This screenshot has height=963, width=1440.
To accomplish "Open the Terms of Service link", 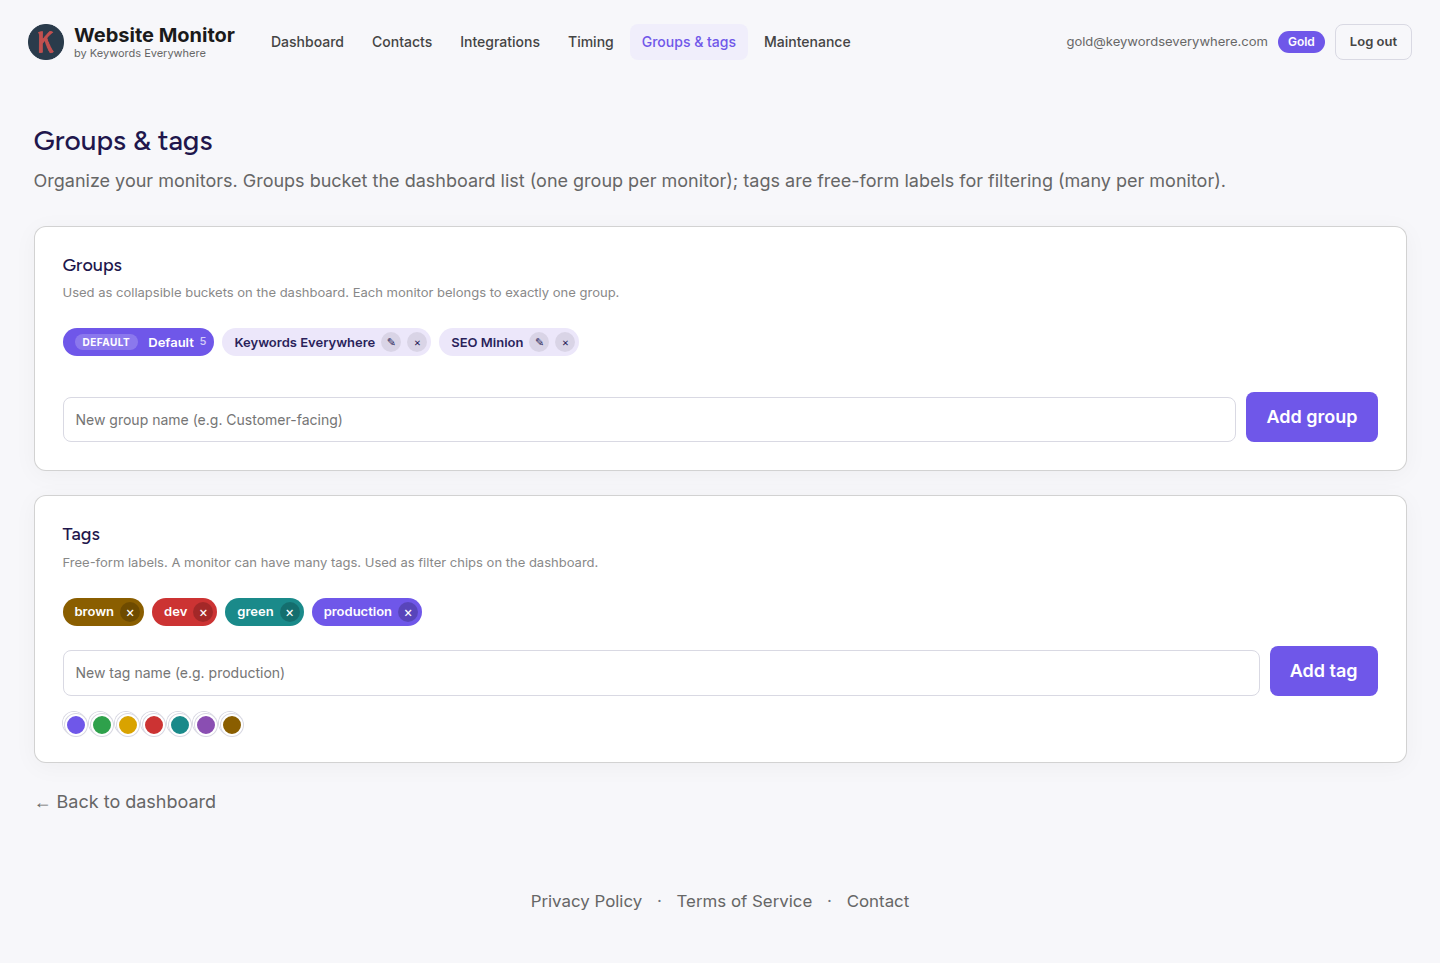I will point(745,901).
